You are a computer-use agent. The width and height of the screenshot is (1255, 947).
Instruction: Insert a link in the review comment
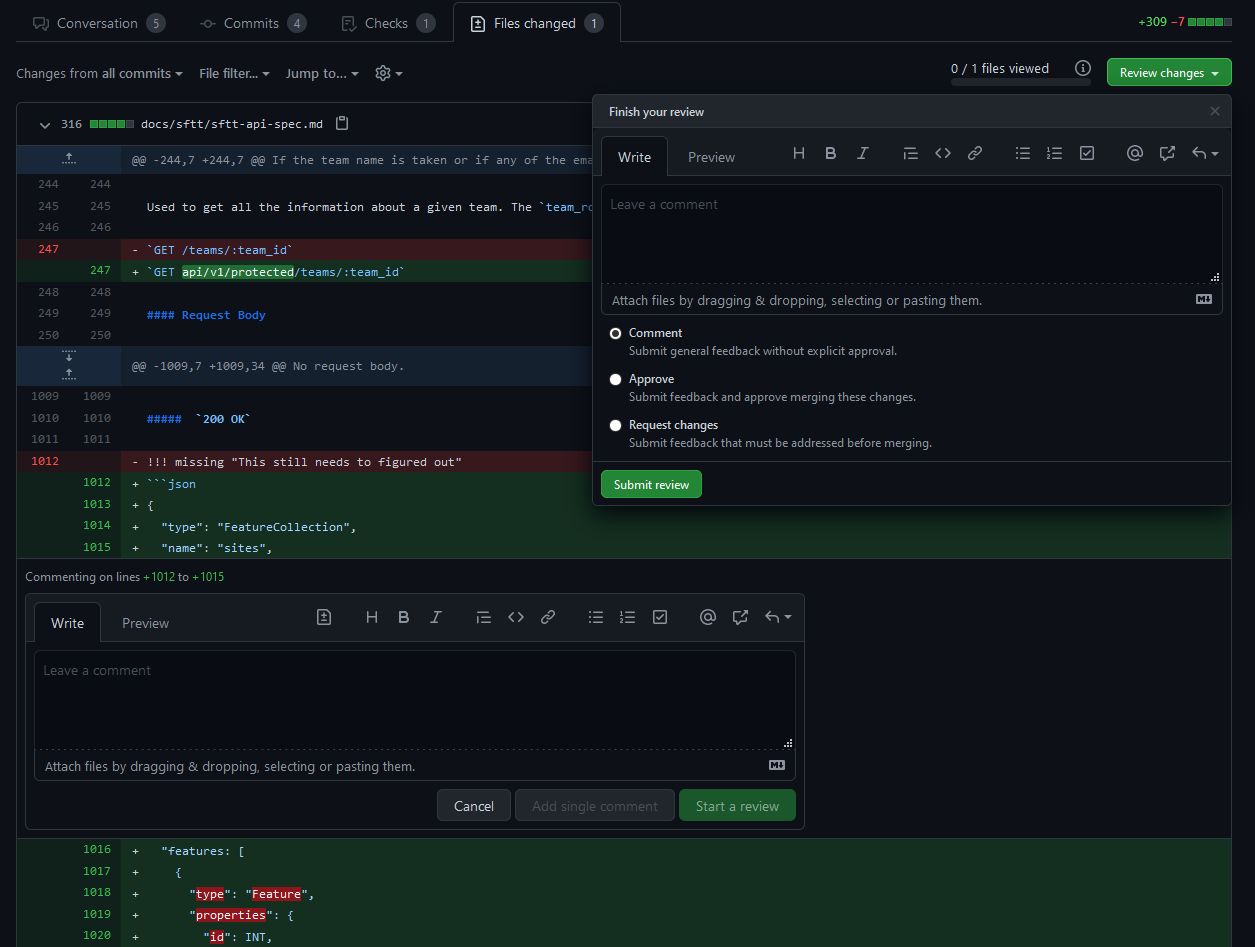[x=974, y=153]
